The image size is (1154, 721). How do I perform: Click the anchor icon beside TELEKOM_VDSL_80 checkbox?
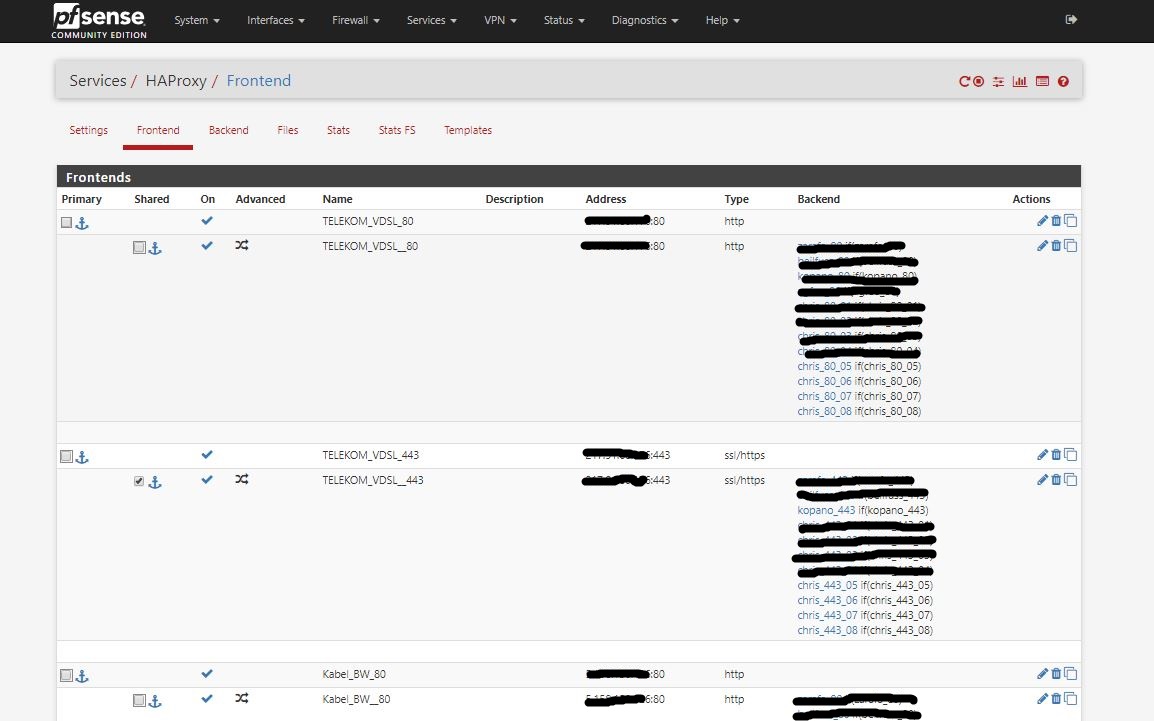pyautogui.click(x=82, y=223)
